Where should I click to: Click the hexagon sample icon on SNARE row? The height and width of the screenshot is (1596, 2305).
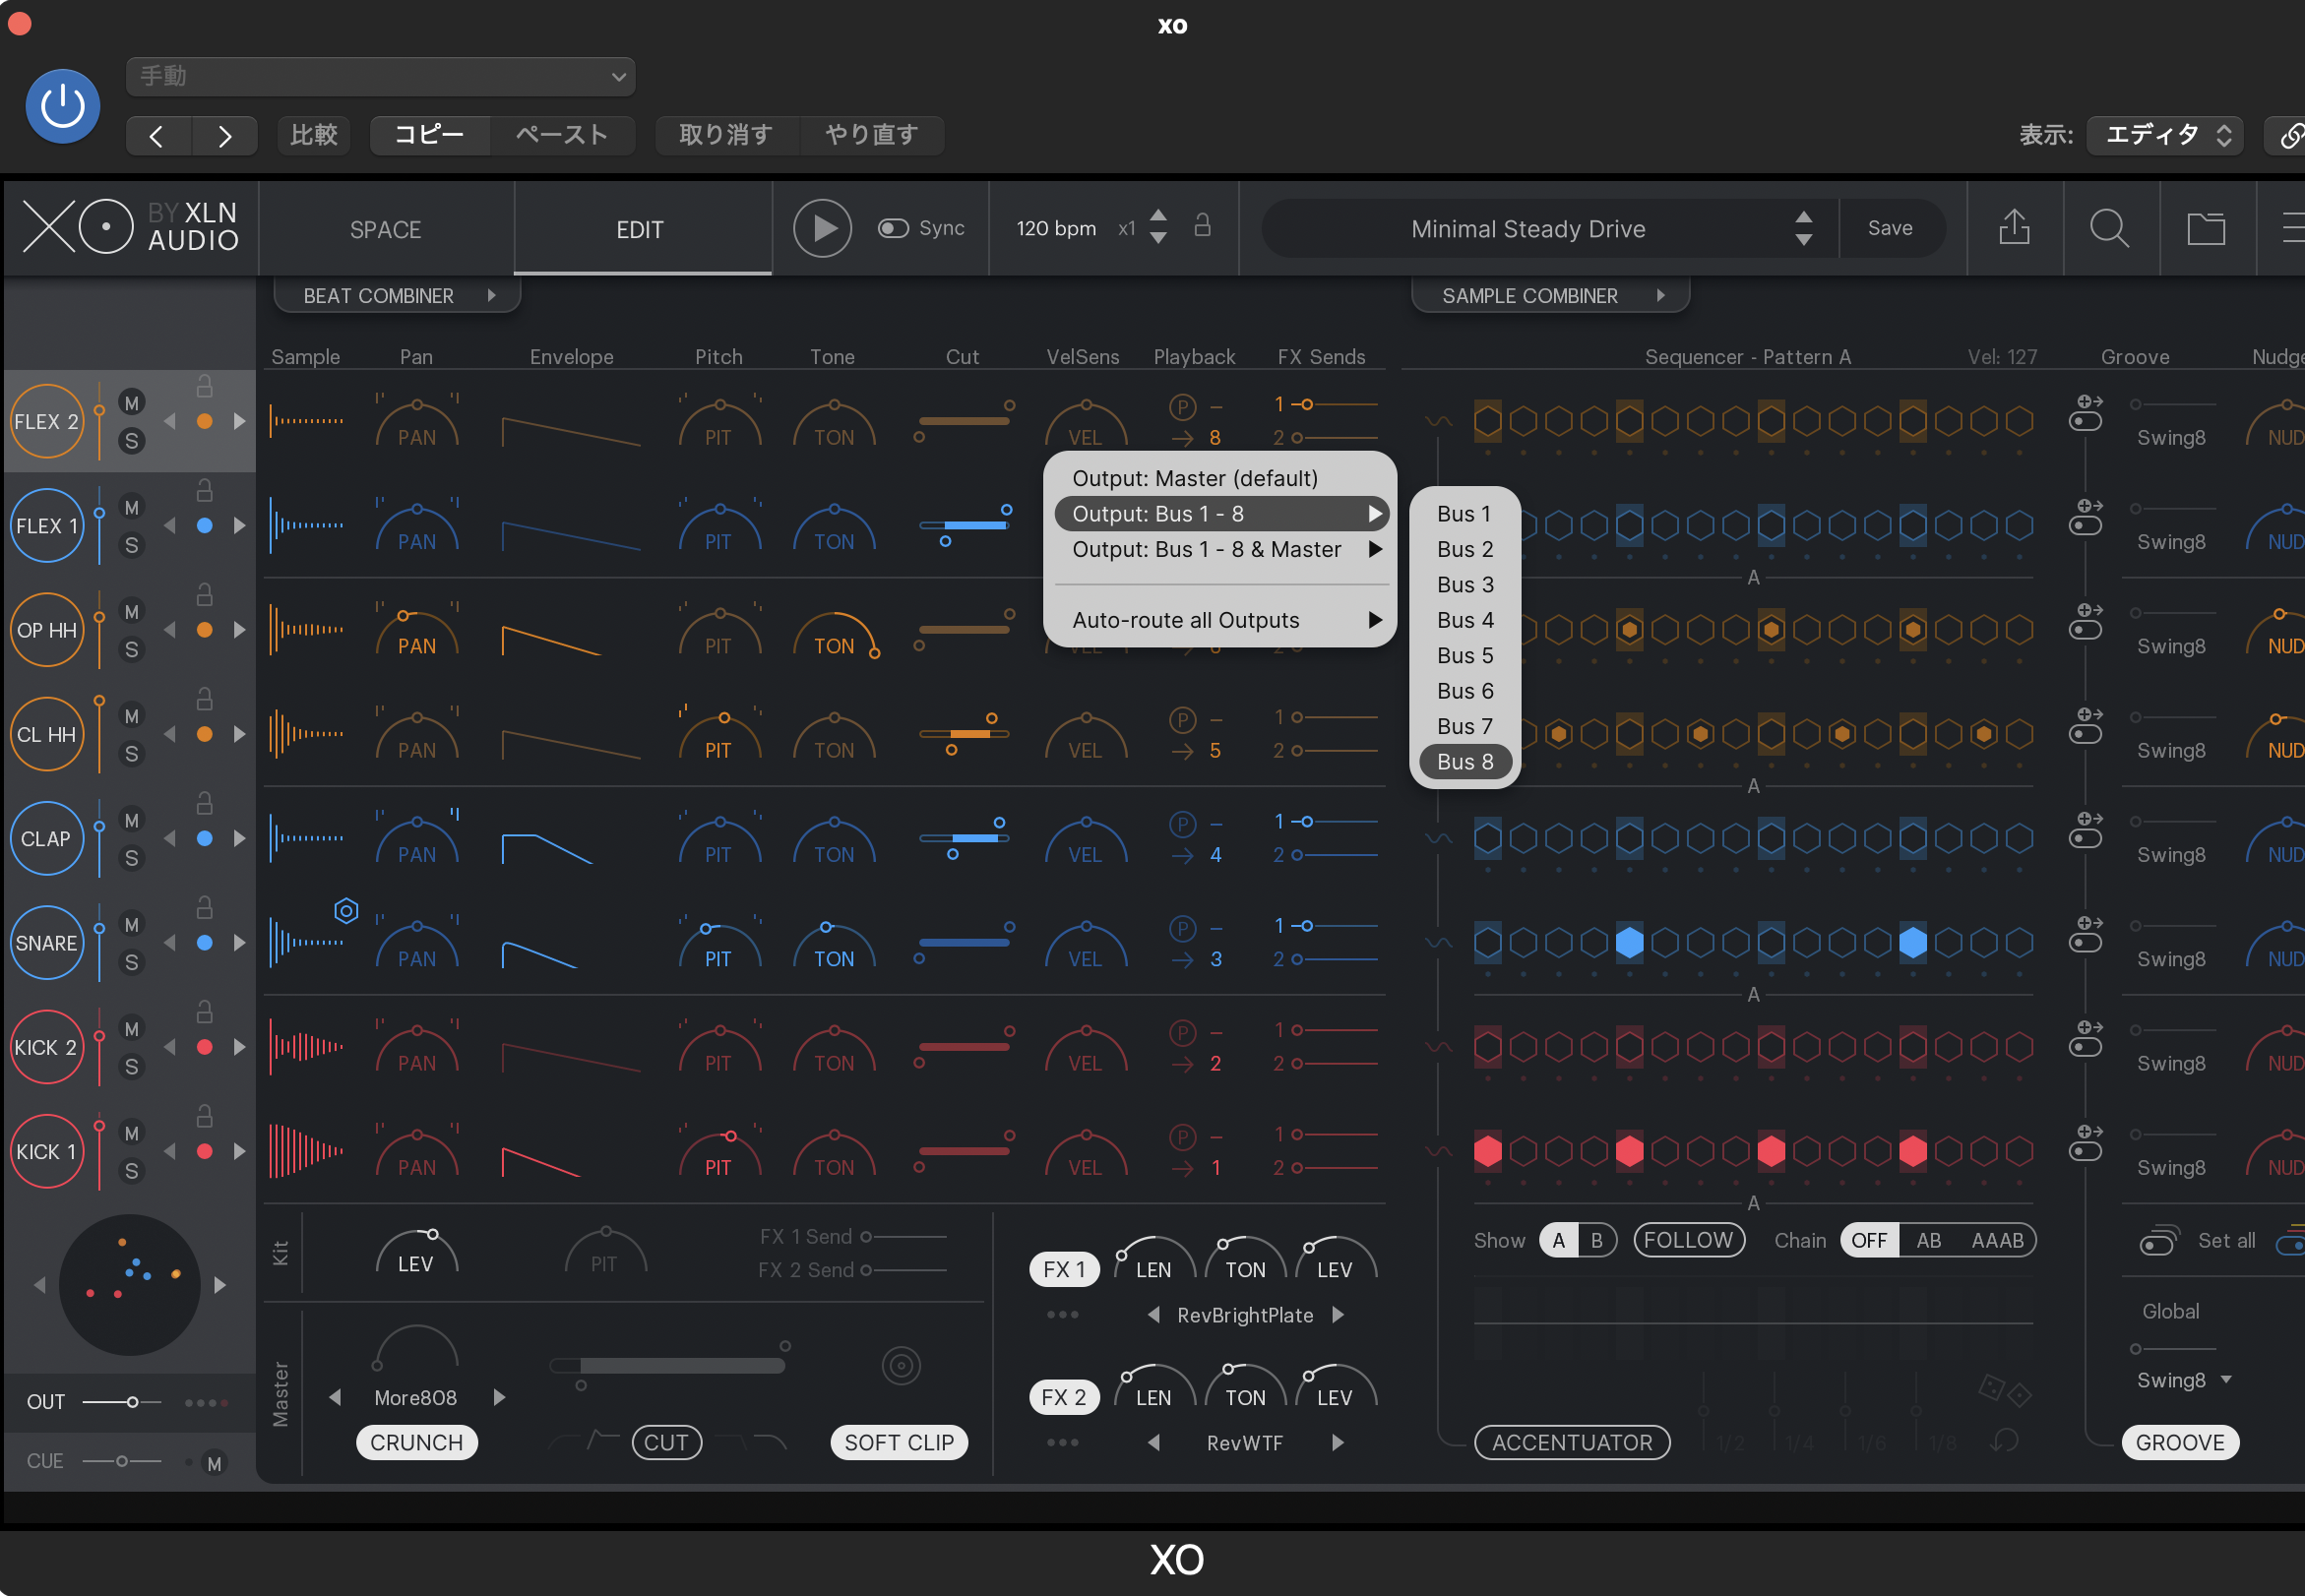346,910
